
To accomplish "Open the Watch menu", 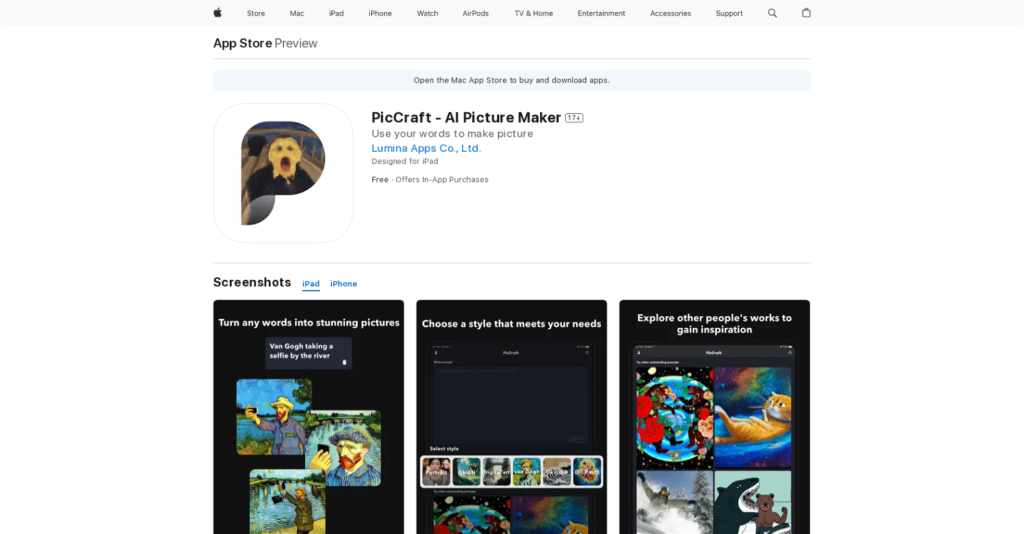I will pyautogui.click(x=428, y=13).
